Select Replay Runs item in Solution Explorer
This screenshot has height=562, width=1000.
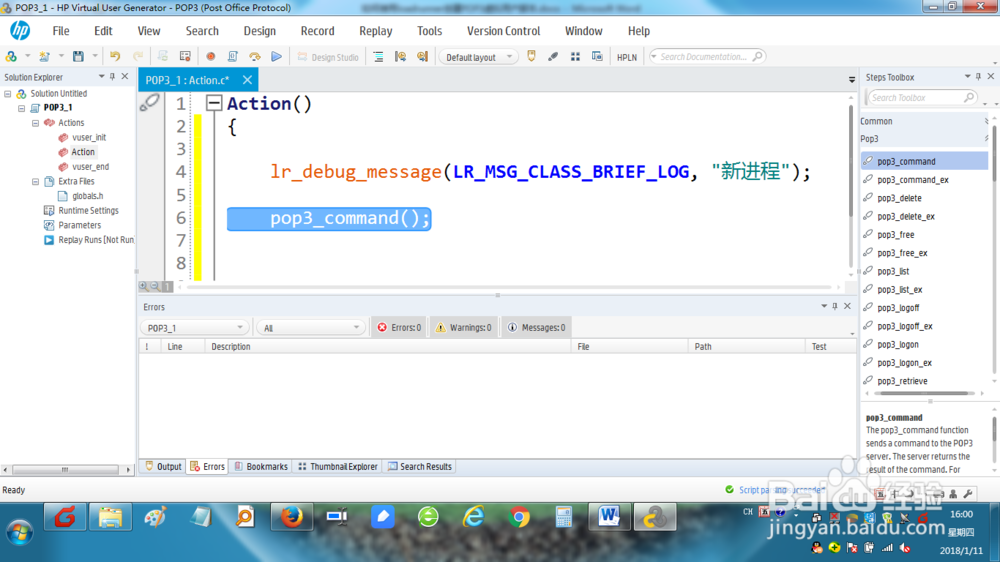pos(96,240)
